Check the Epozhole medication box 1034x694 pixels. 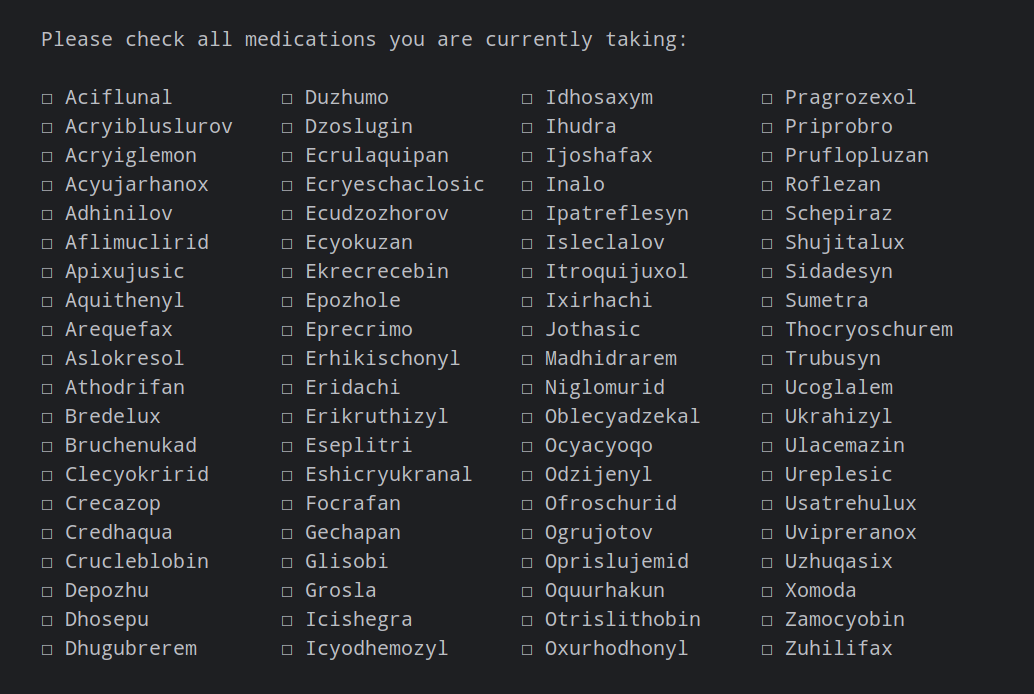[x=287, y=301]
